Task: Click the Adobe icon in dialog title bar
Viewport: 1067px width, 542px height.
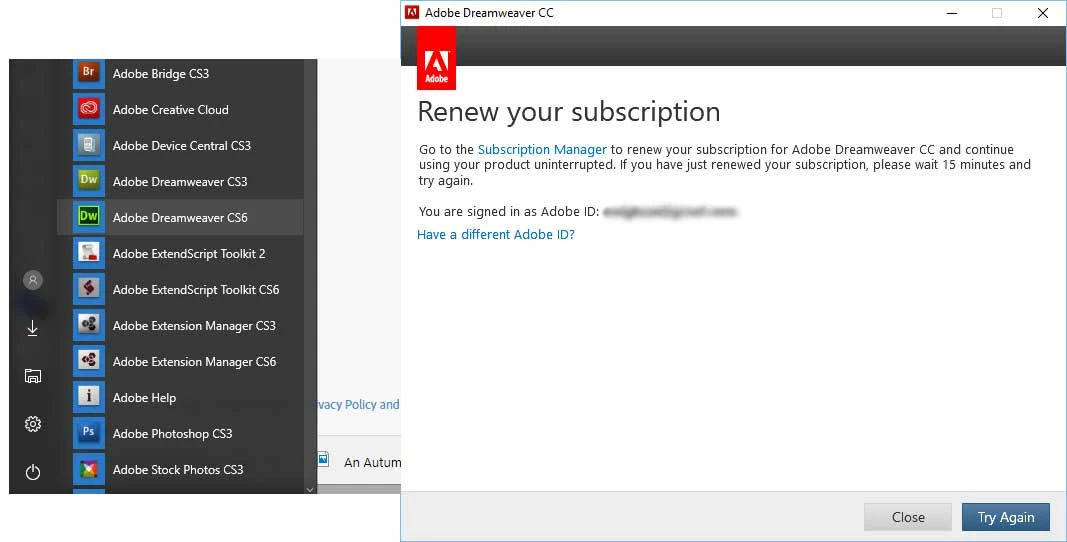Action: click(412, 12)
